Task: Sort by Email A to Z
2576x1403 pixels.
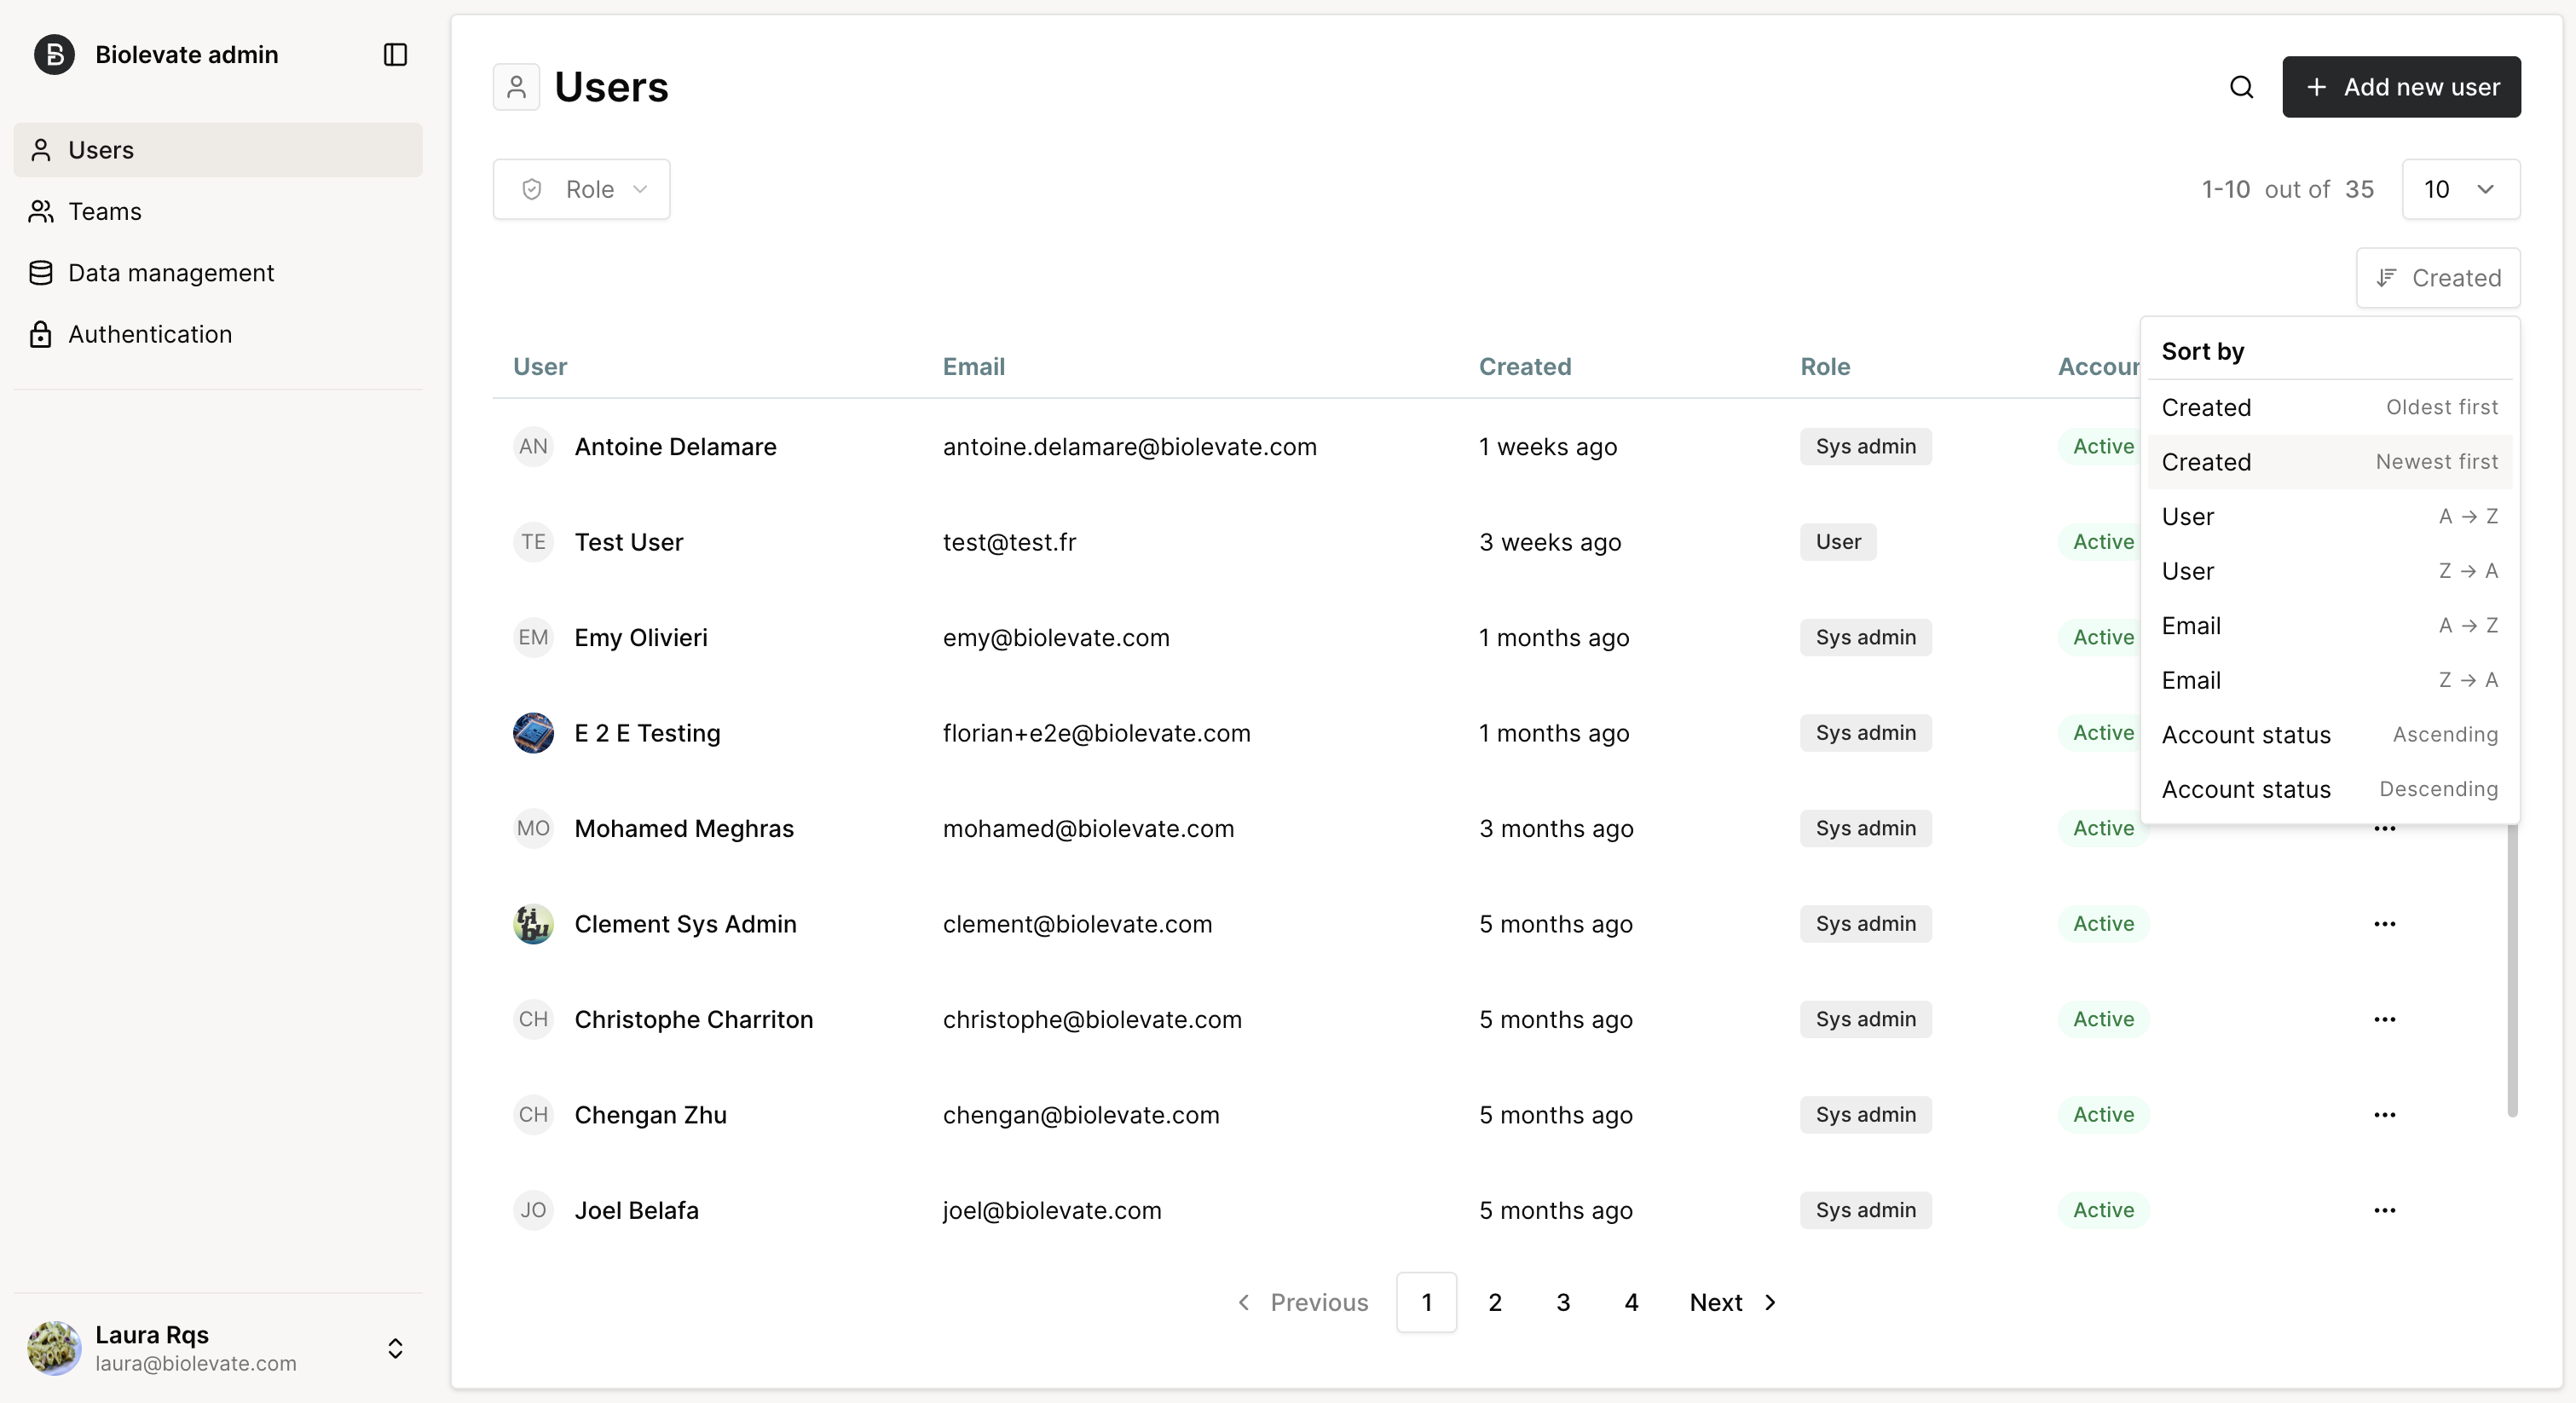Action: tap(2329, 625)
